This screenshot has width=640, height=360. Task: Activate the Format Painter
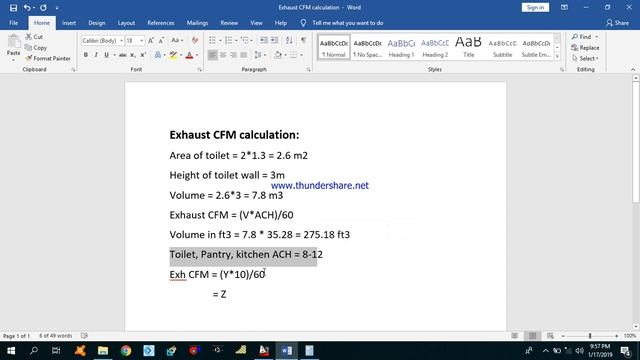[x=48, y=58]
